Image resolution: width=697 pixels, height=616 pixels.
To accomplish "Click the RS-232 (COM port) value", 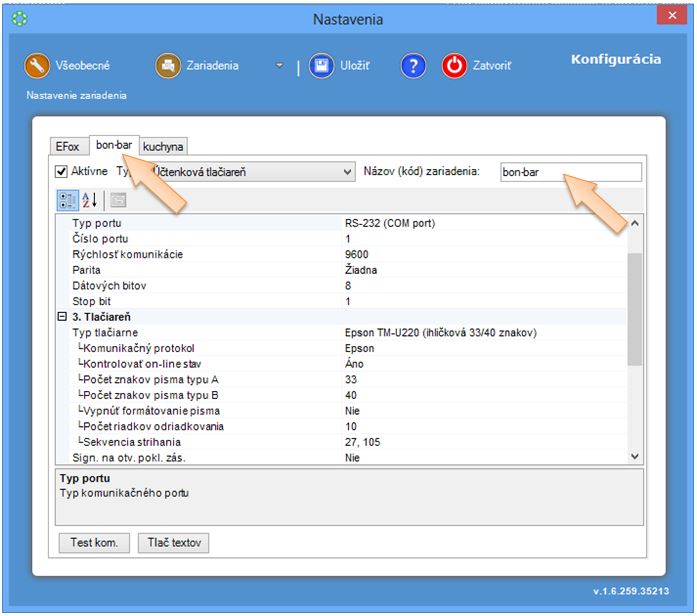I will (x=390, y=223).
